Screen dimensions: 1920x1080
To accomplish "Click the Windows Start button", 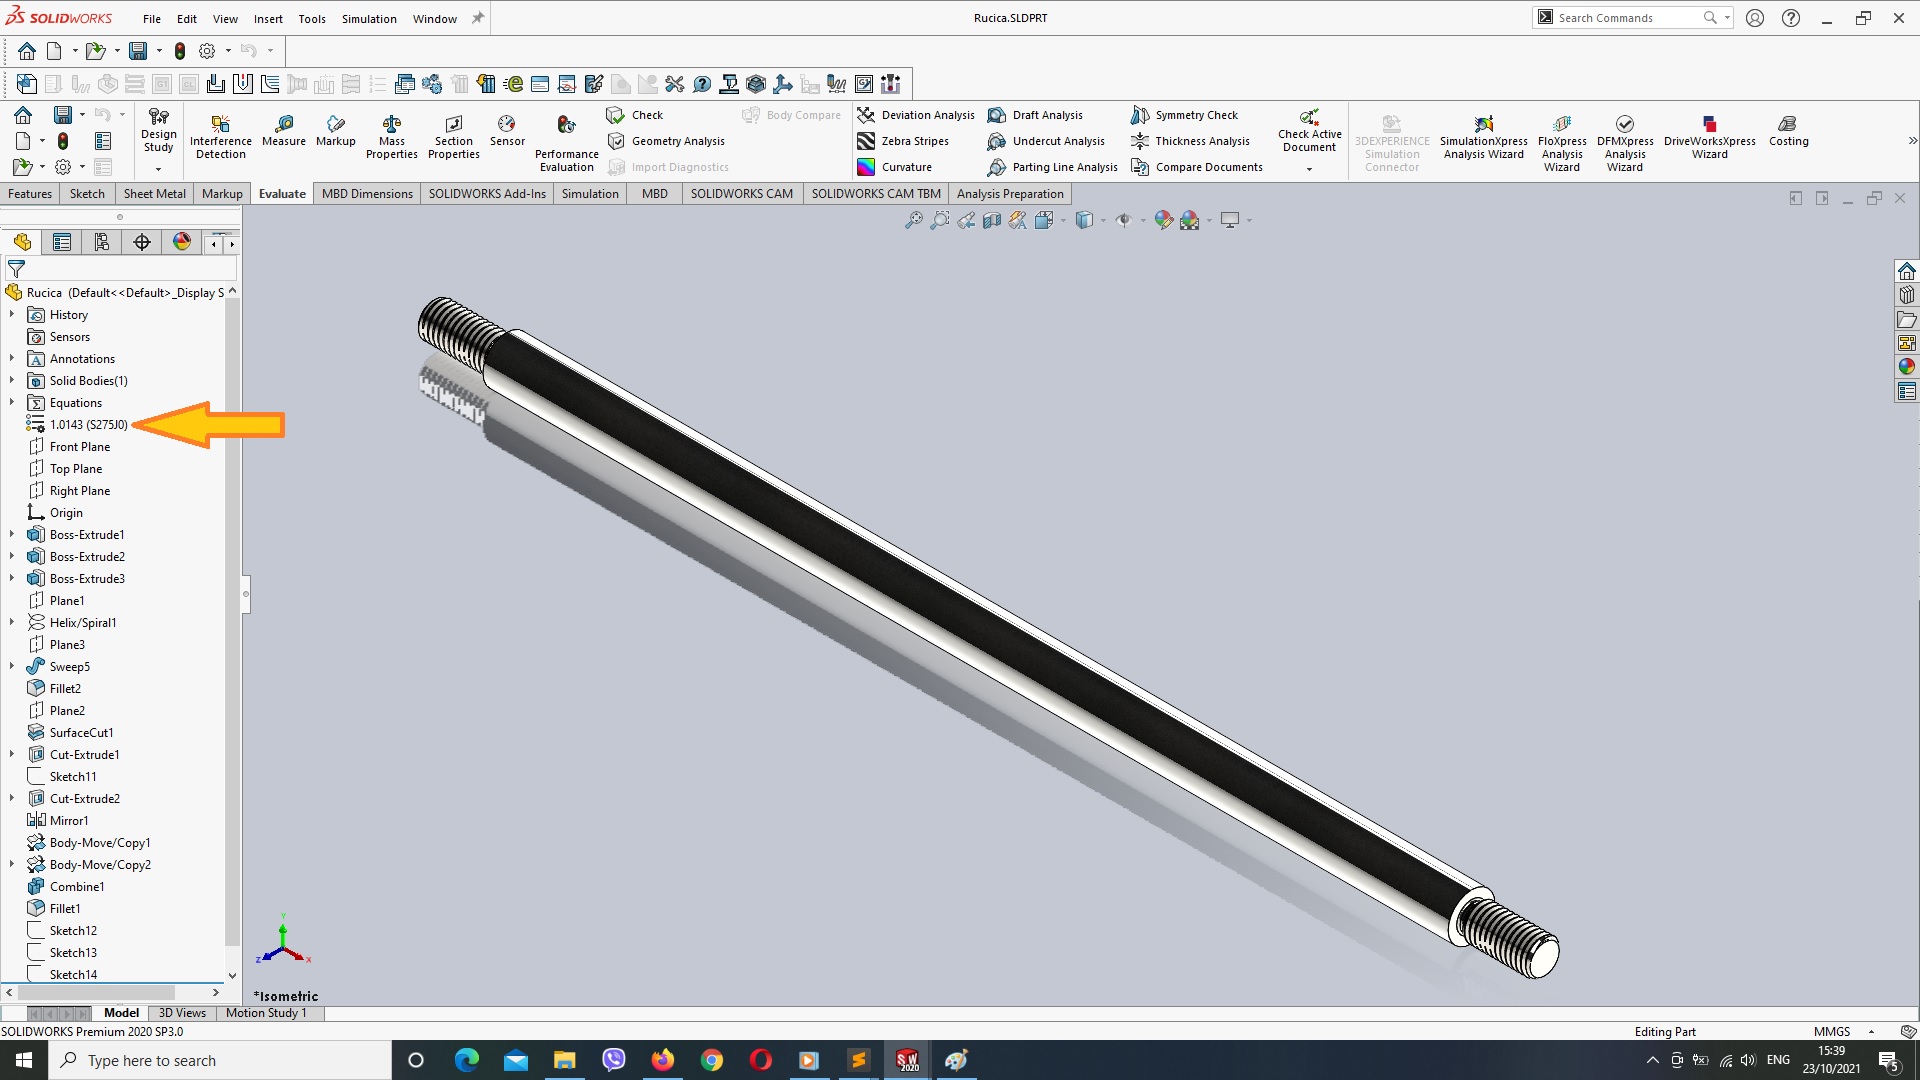I will coord(24,1060).
